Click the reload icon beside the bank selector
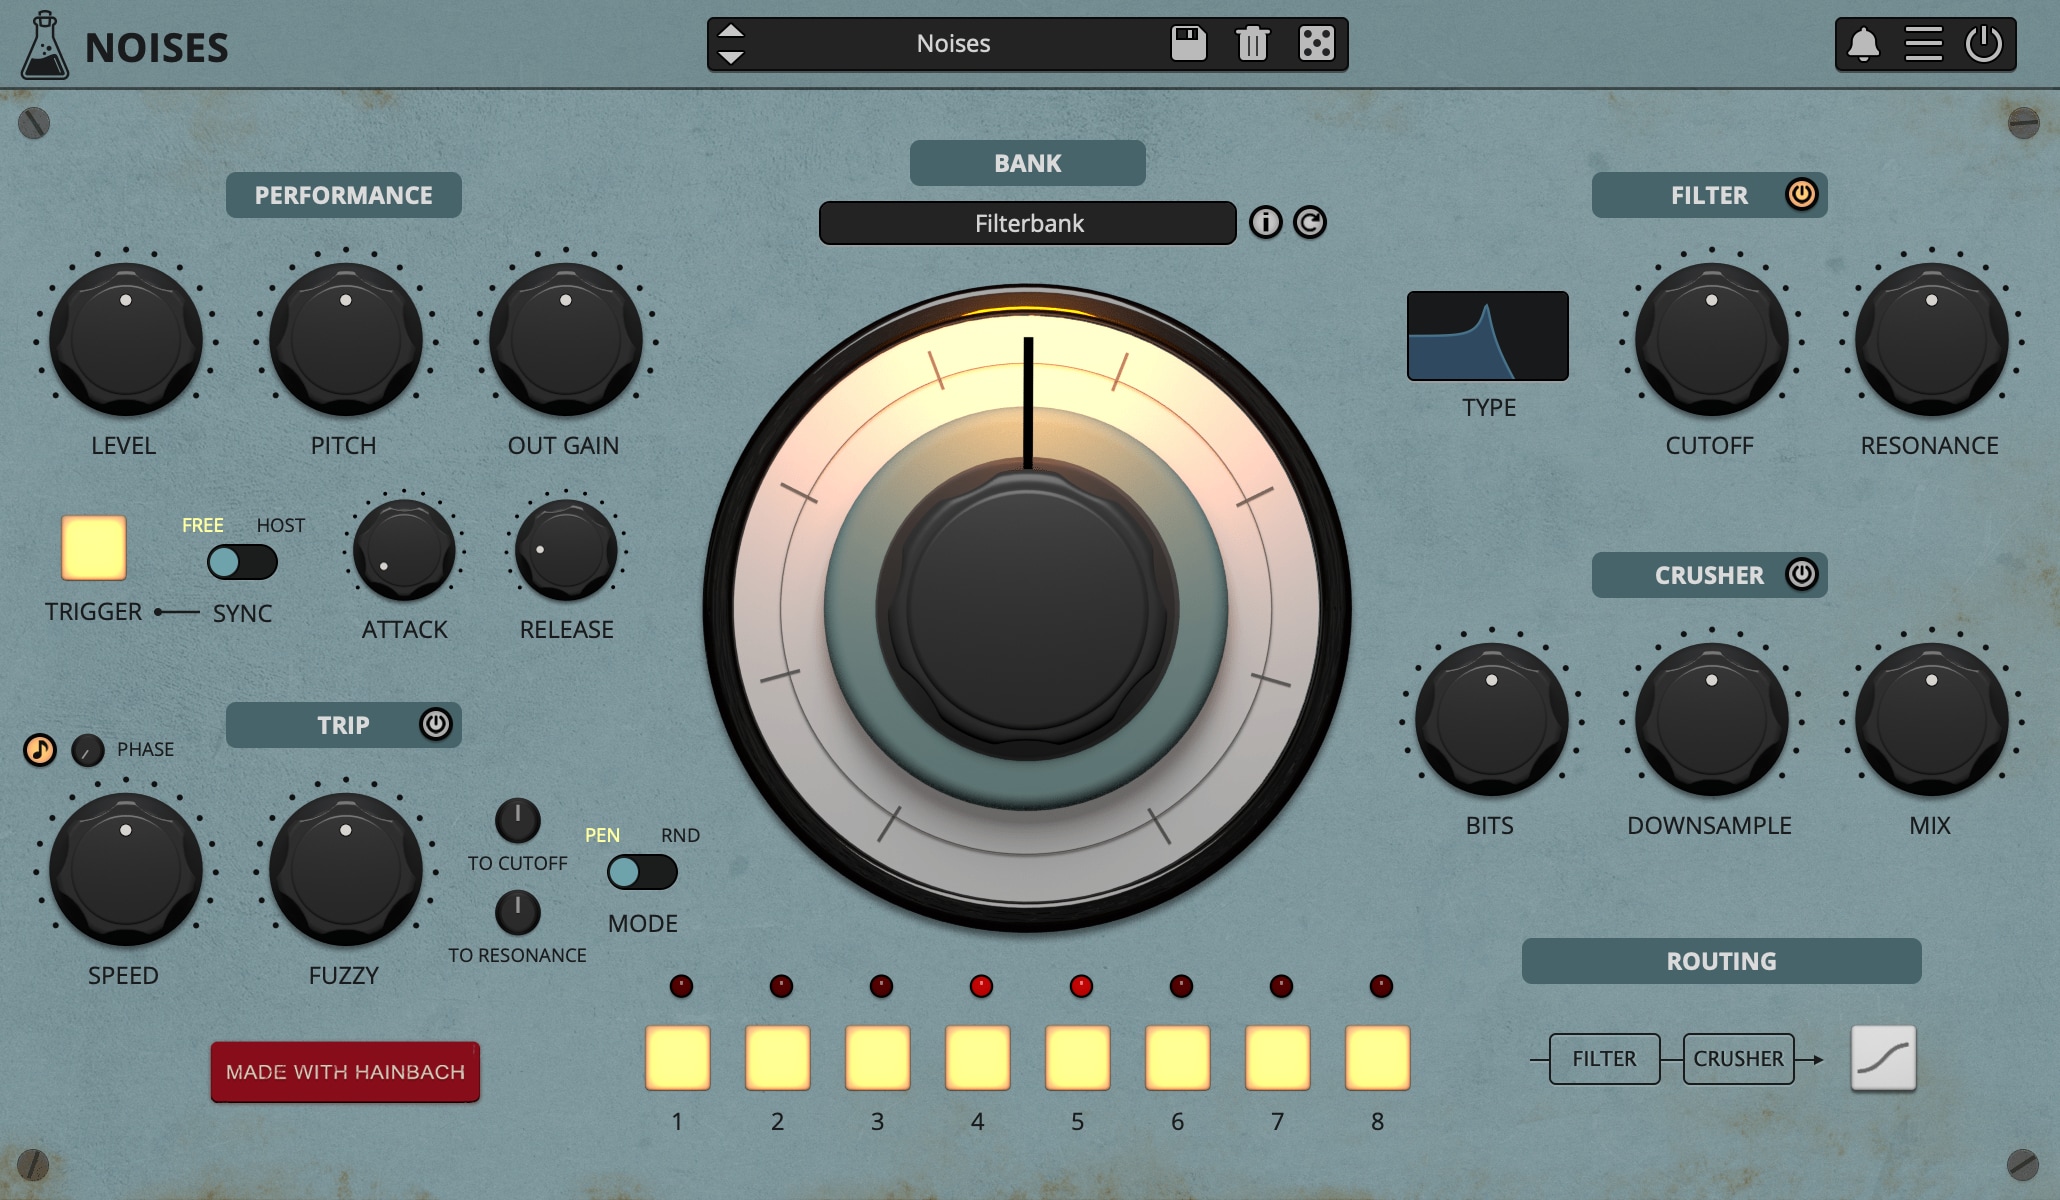2060x1200 pixels. pyautogui.click(x=1310, y=223)
